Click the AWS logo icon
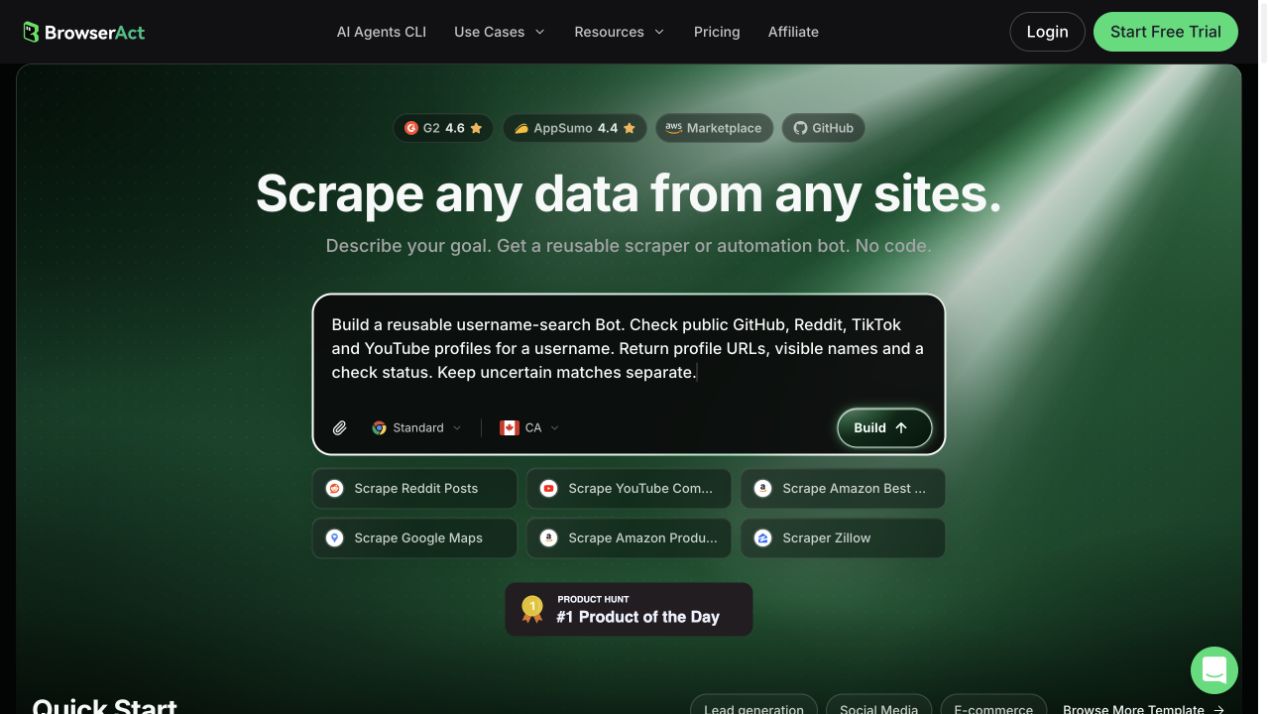This screenshot has height=714, width=1269. [x=674, y=128]
